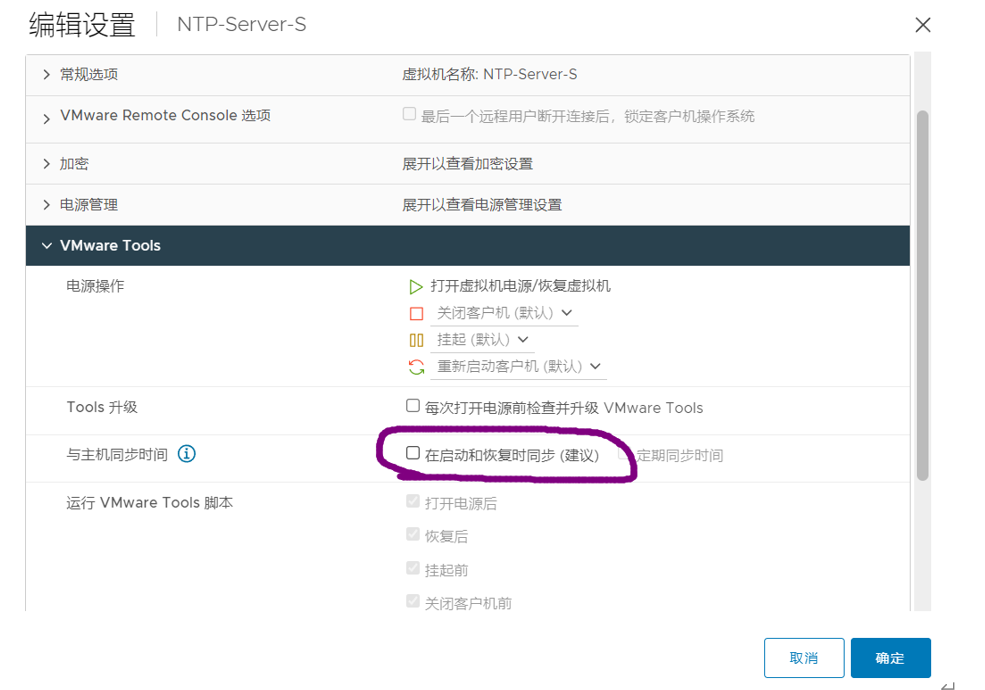
Task: Toggle 锁定客户机操作系统 checkbox
Action: tap(409, 114)
